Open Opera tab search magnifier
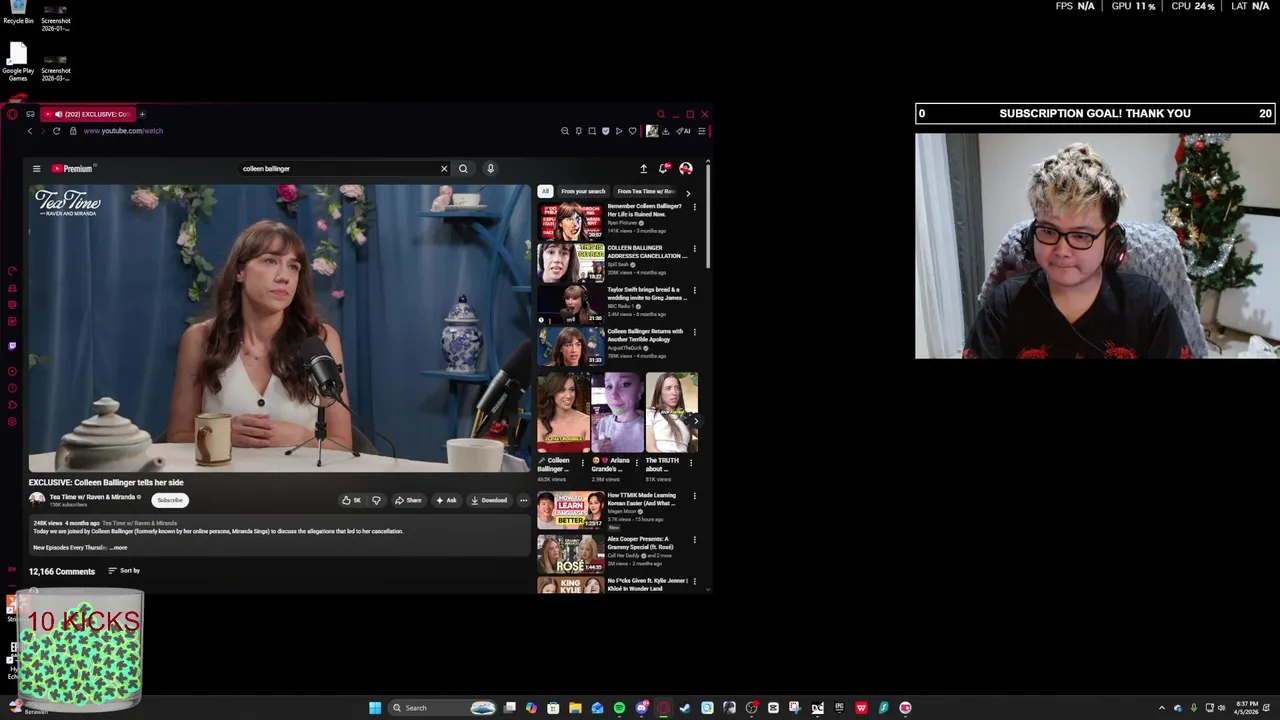Viewport: 1280px width, 720px height. 660,114
